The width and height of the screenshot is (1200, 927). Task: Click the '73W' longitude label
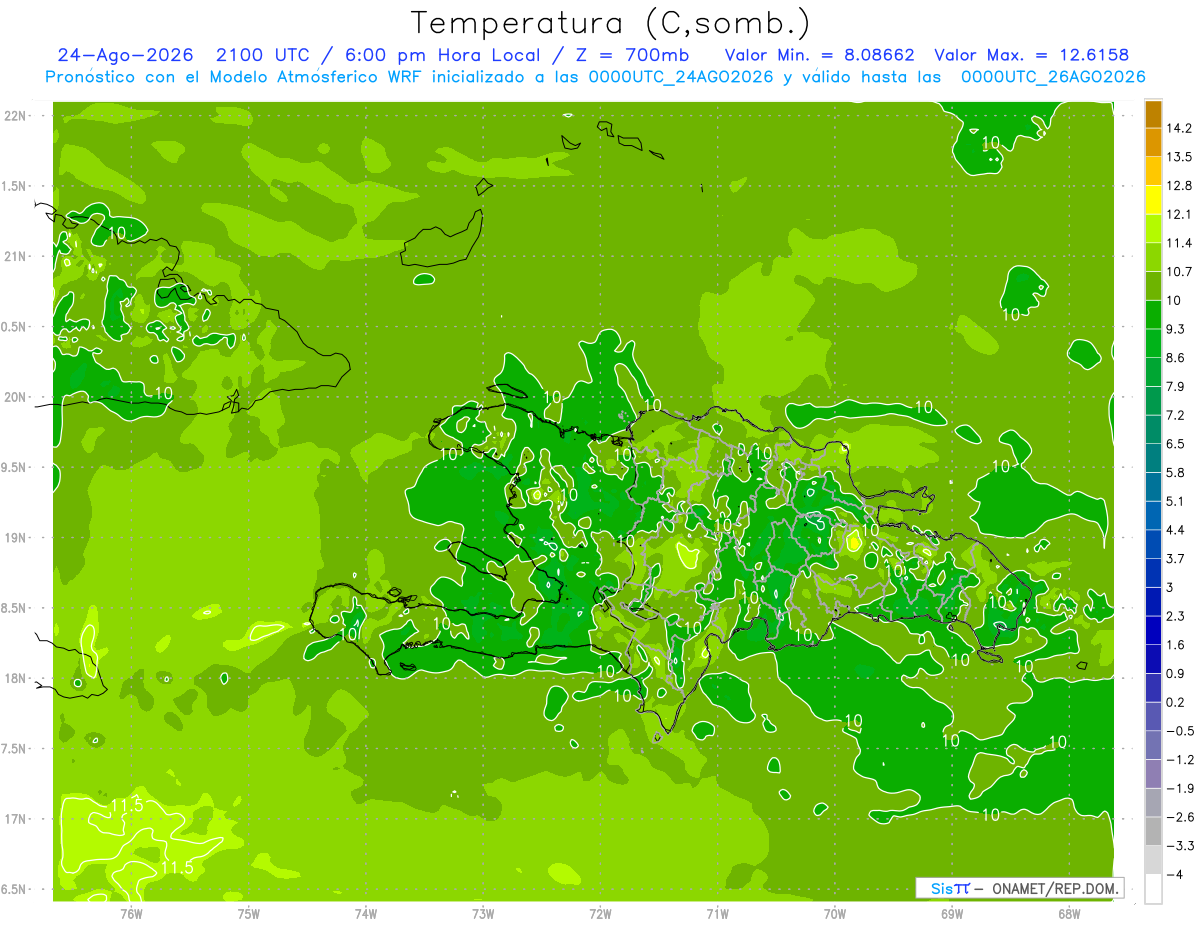coord(483,914)
